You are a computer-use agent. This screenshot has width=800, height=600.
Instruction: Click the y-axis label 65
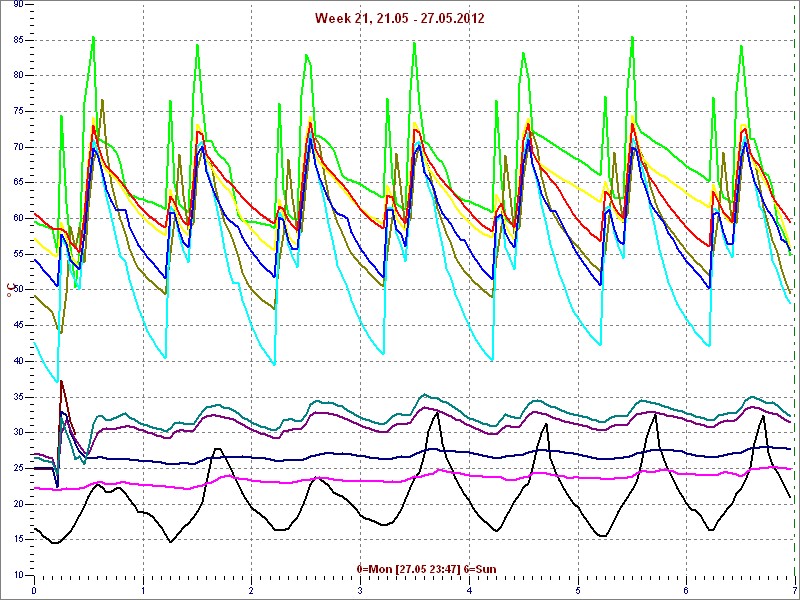point(17,183)
